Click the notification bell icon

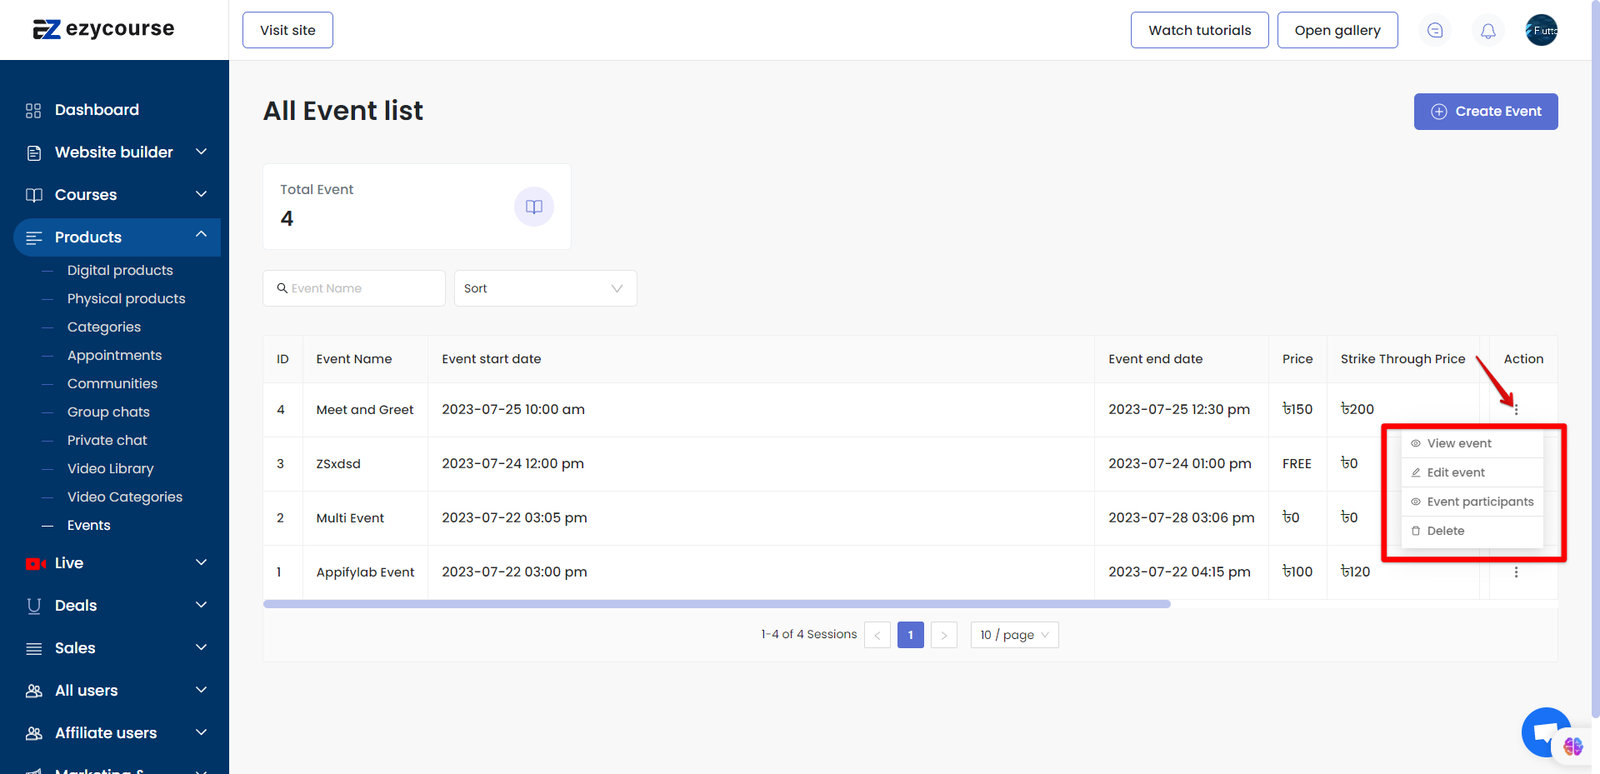pyautogui.click(x=1488, y=31)
